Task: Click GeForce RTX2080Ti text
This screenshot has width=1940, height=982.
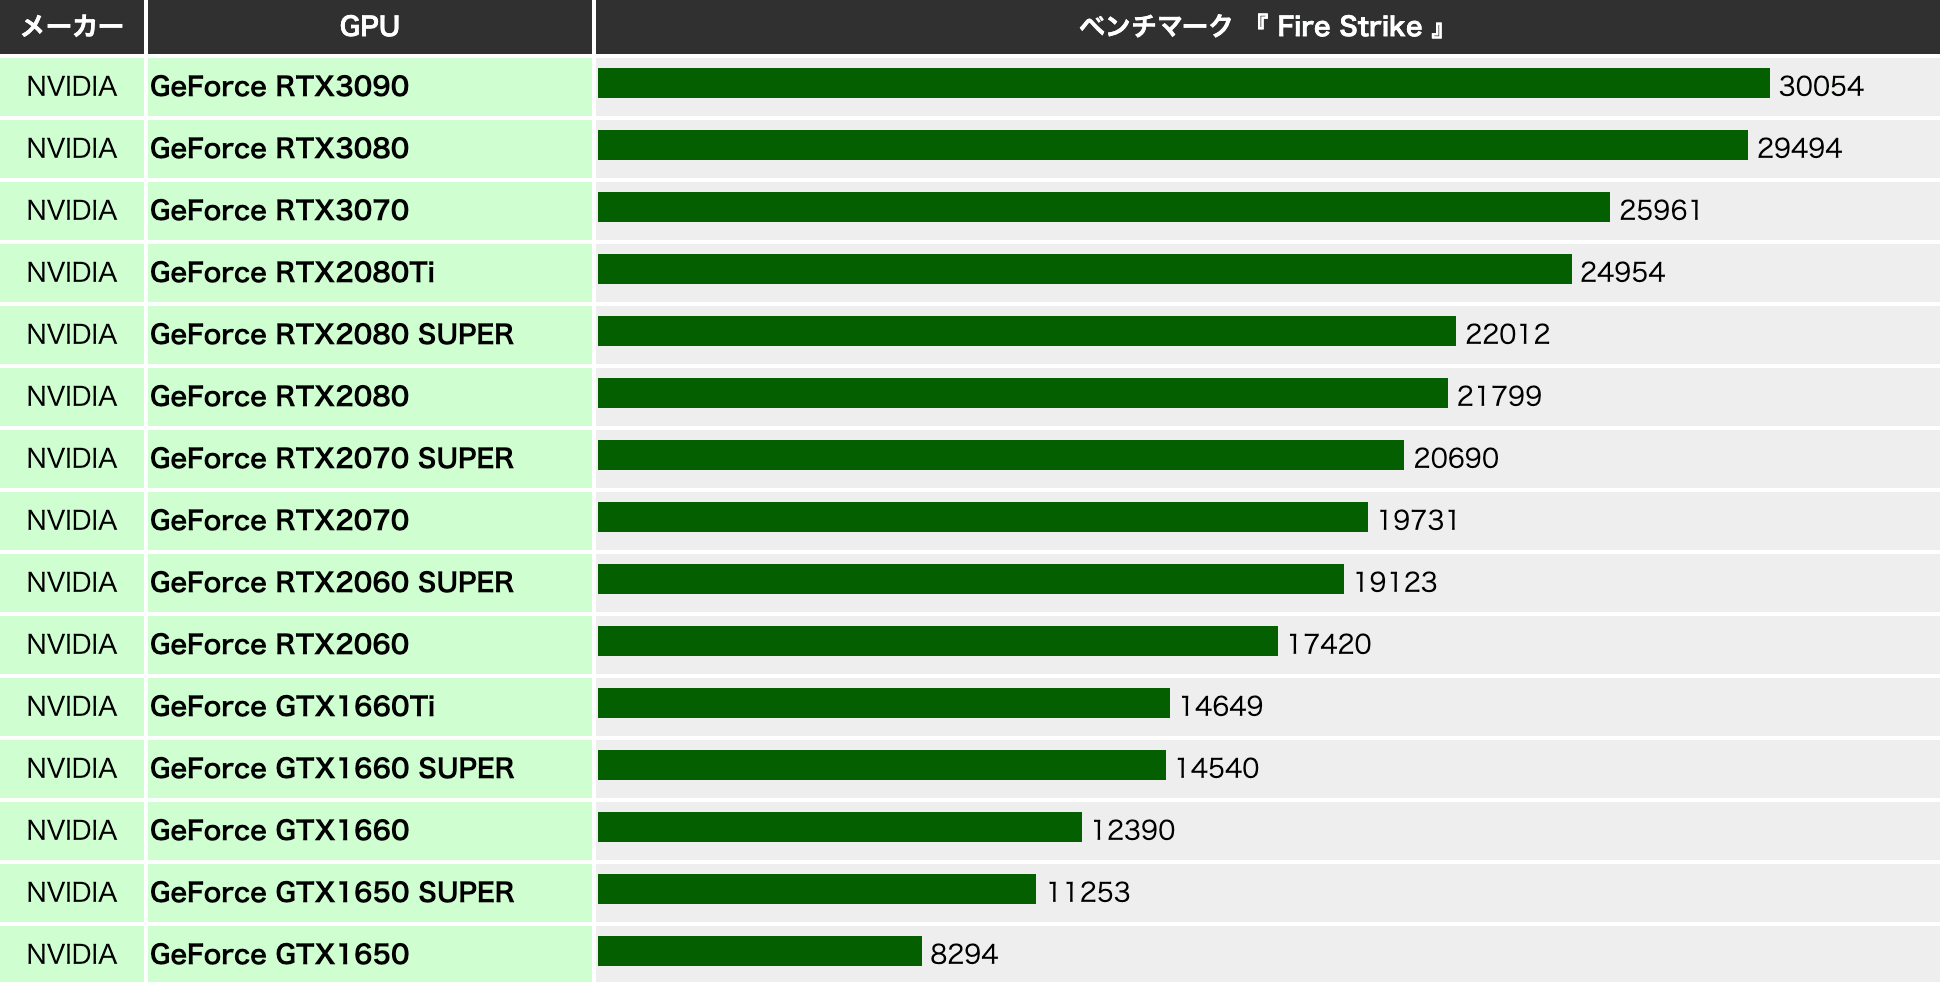Action: [x=292, y=273]
